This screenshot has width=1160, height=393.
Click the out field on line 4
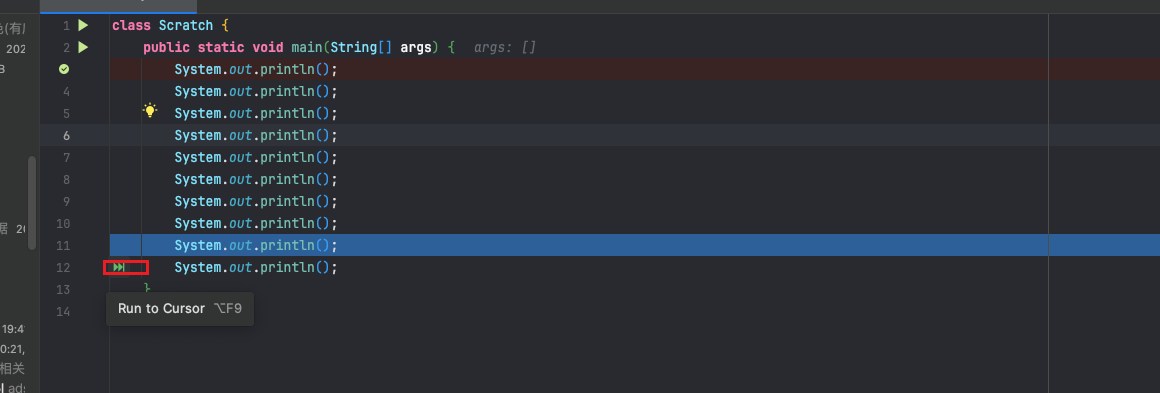pyautogui.click(x=240, y=92)
